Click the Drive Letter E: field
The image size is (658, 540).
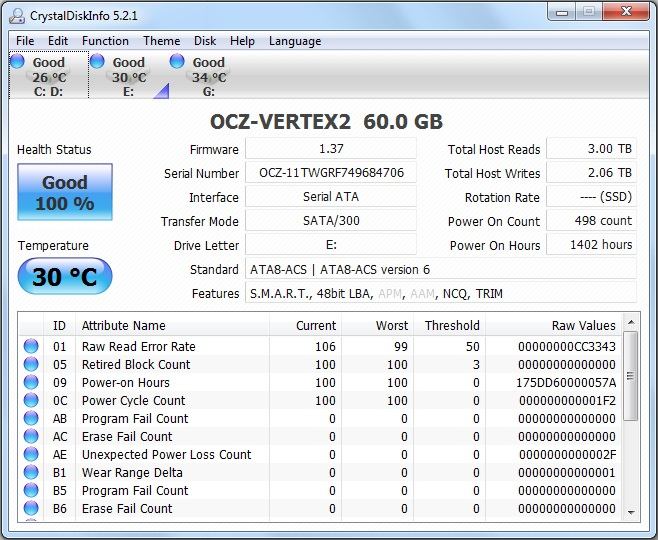click(x=331, y=245)
